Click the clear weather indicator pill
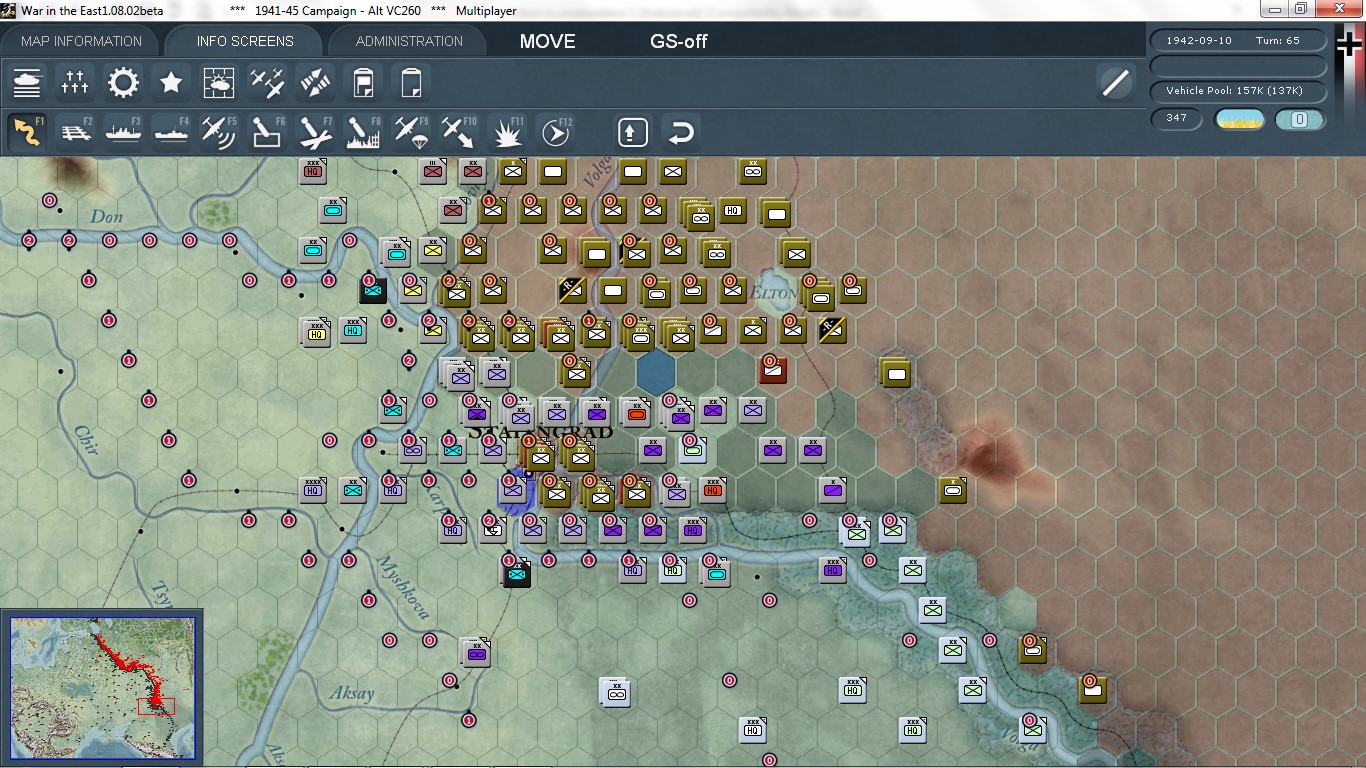This screenshot has width=1366, height=768. [x=1239, y=119]
